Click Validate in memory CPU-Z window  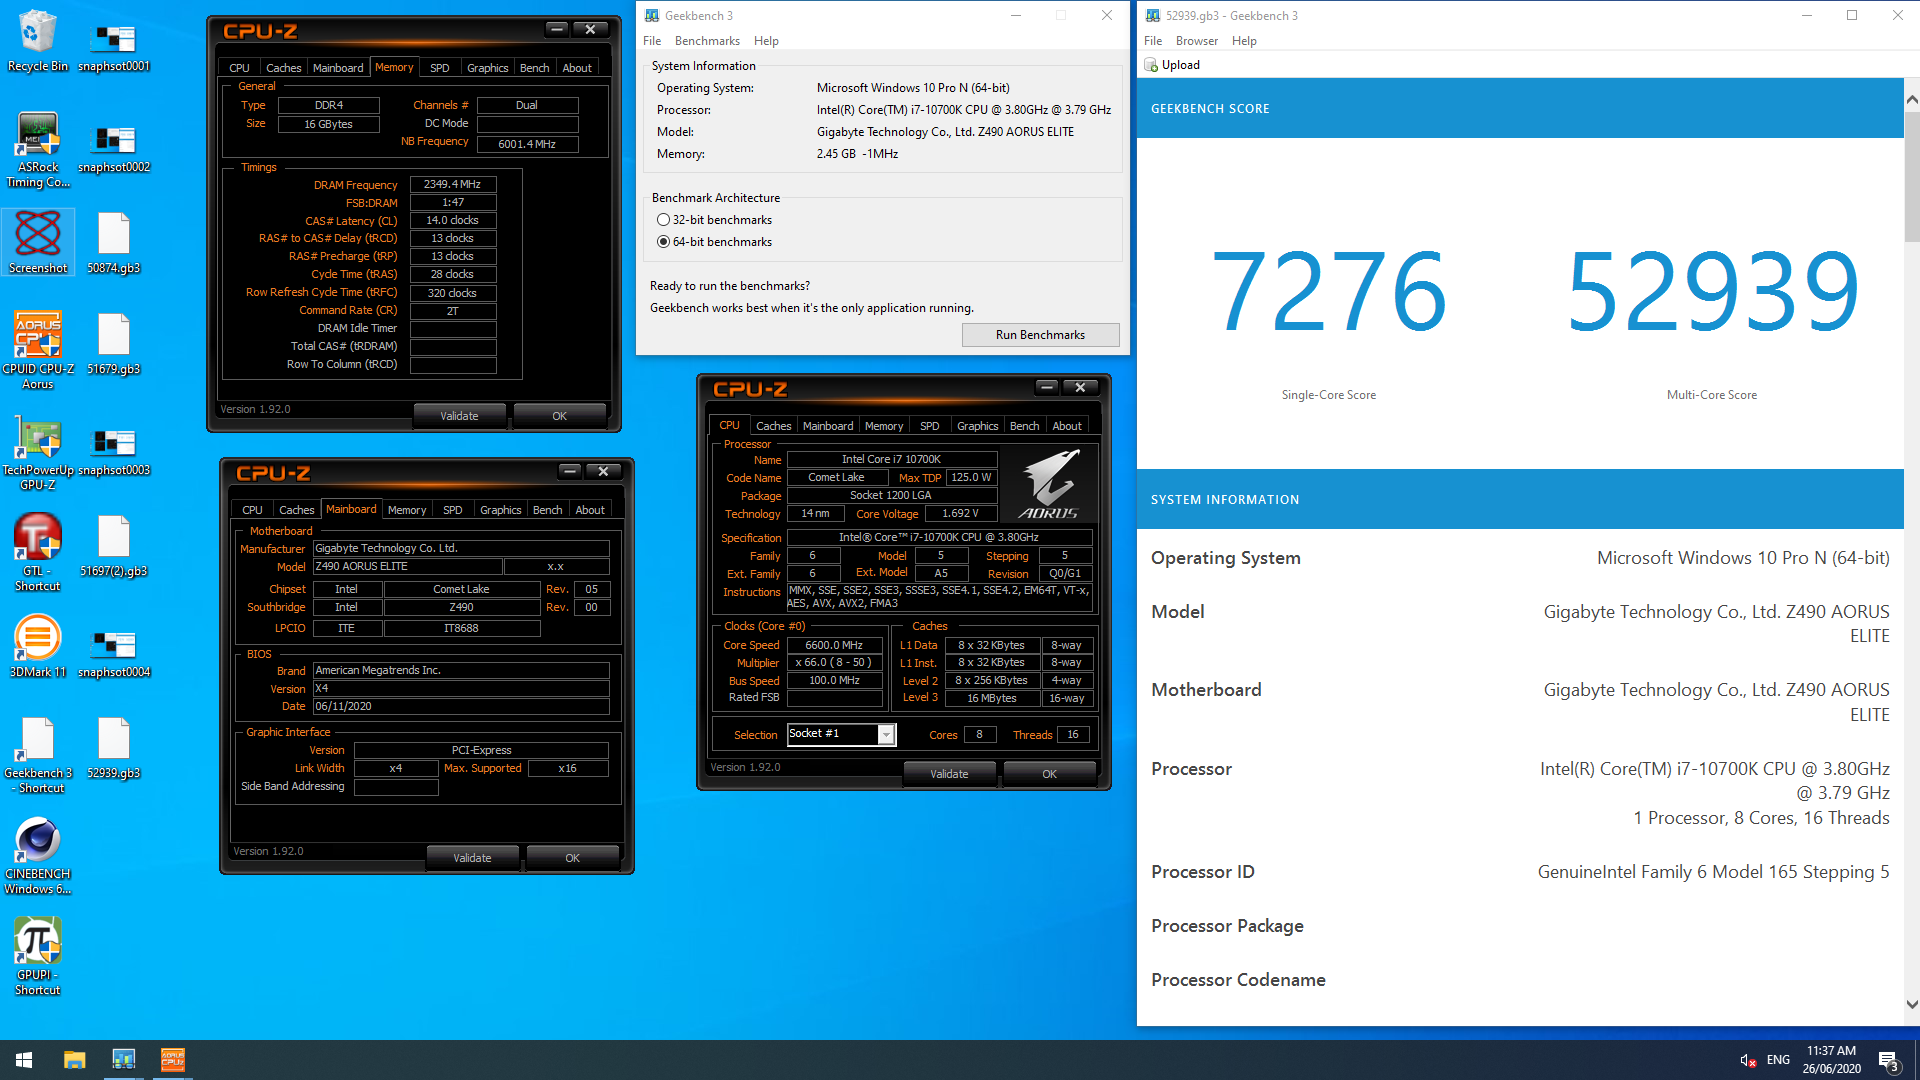point(459,416)
